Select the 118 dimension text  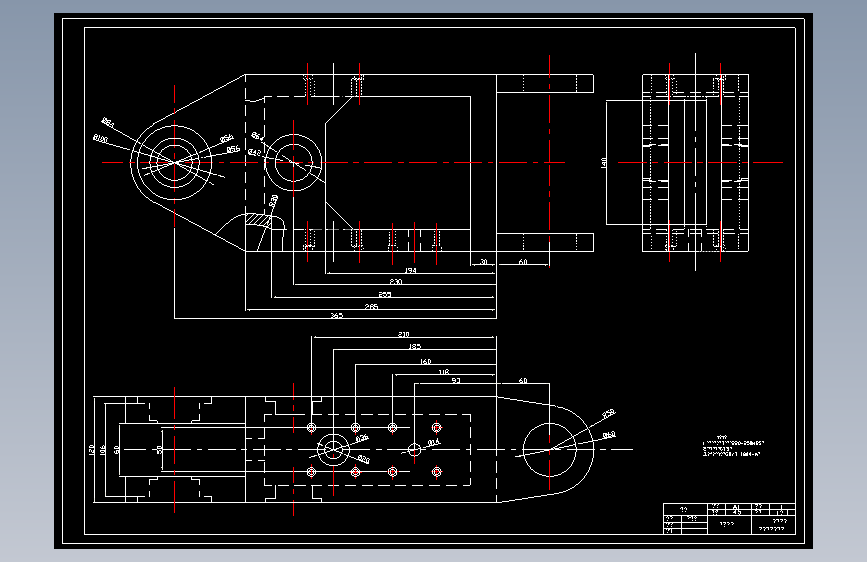[x=444, y=372]
